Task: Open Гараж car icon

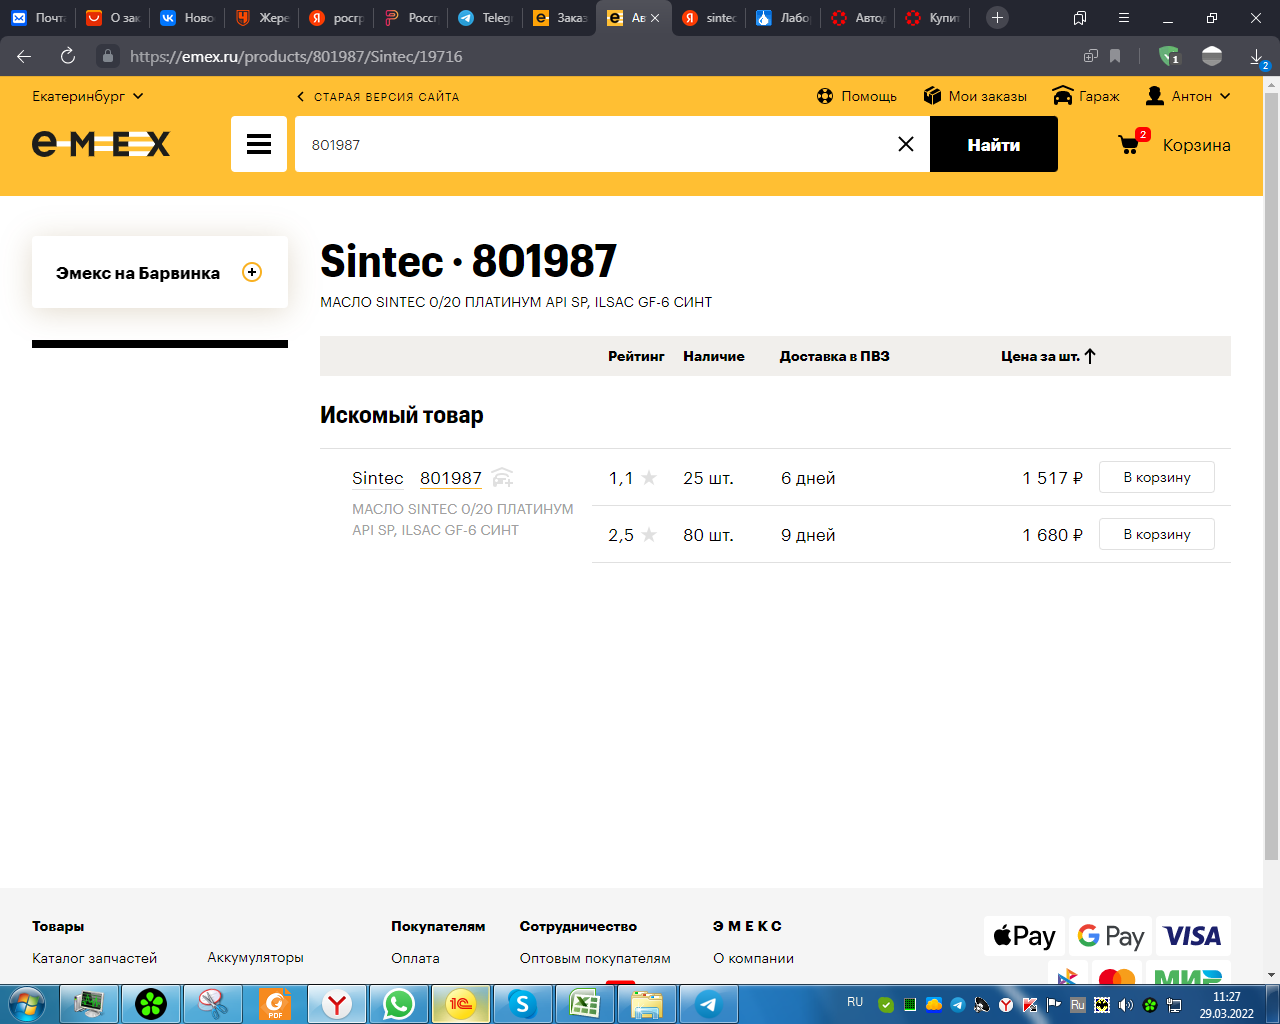Action: tap(1063, 96)
